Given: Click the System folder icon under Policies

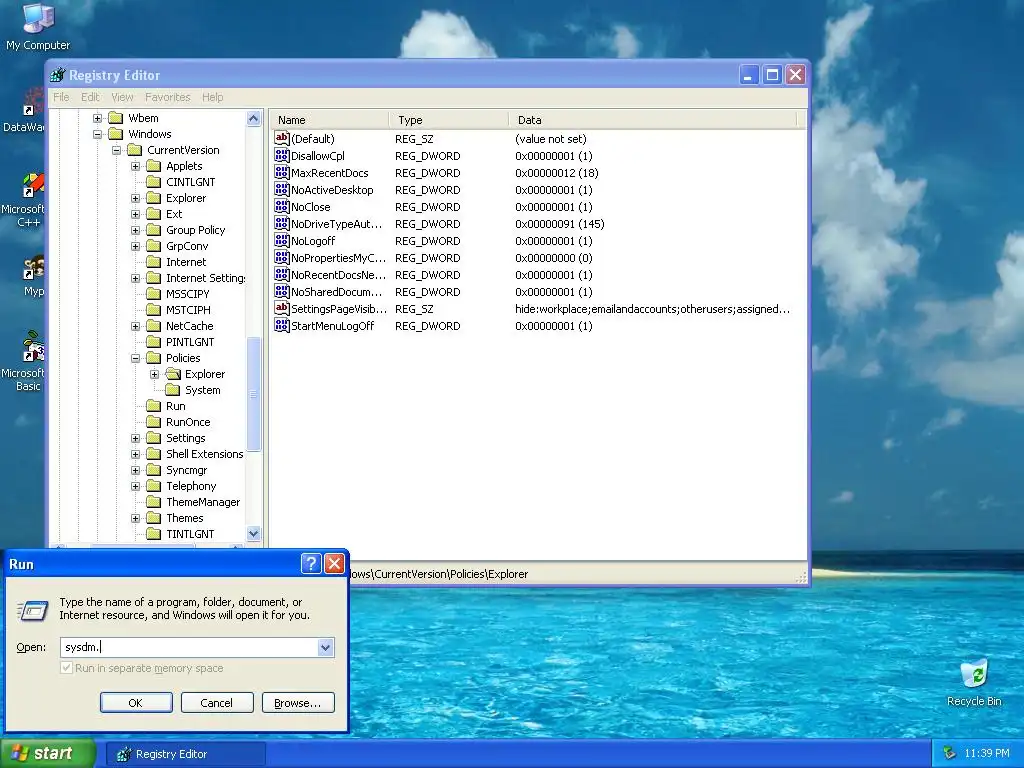Looking at the screenshot, I should (172, 390).
